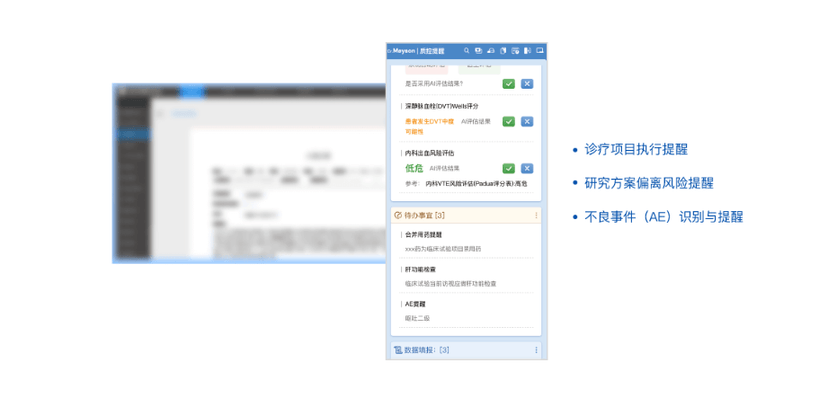This screenshot has height=396, width=828.
Task: Open the 数据填报 section more-options menu
Action: [537, 350]
